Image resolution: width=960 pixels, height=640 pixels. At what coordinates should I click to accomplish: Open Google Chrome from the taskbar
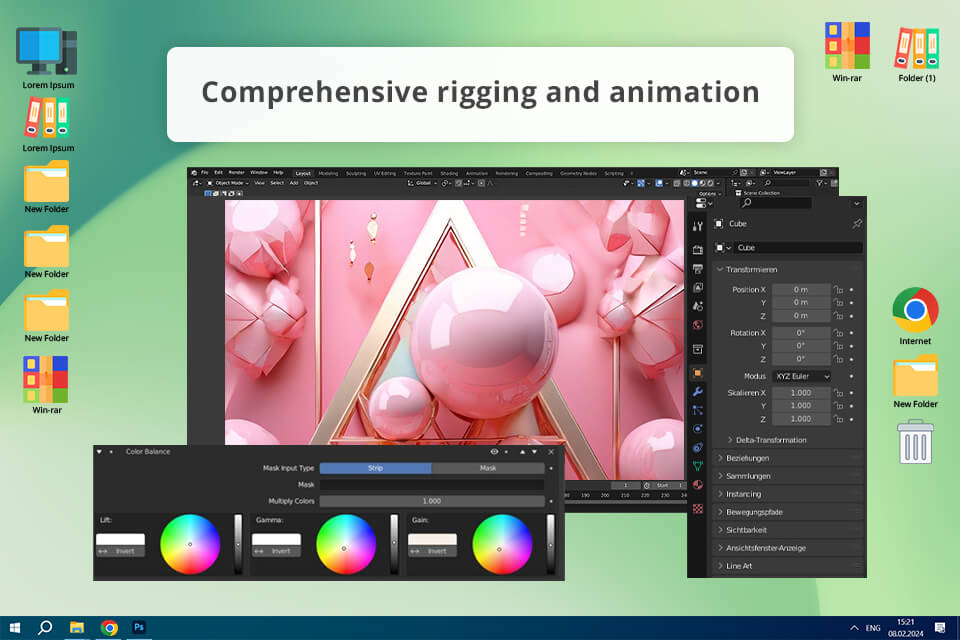(x=109, y=628)
